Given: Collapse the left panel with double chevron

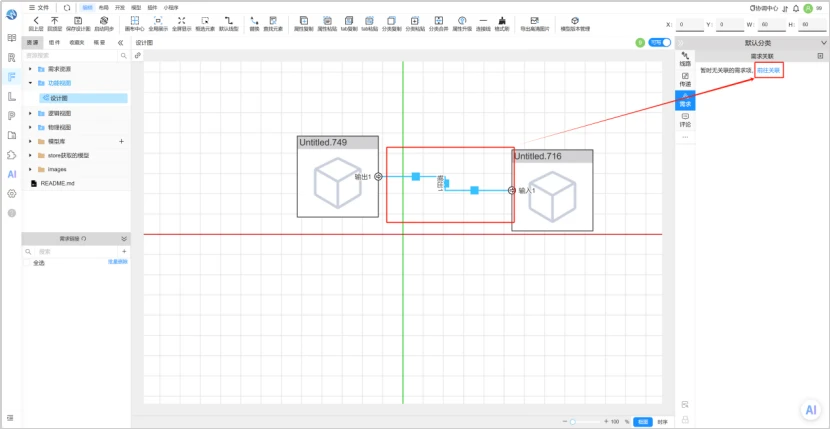Looking at the screenshot, I should (x=120, y=43).
